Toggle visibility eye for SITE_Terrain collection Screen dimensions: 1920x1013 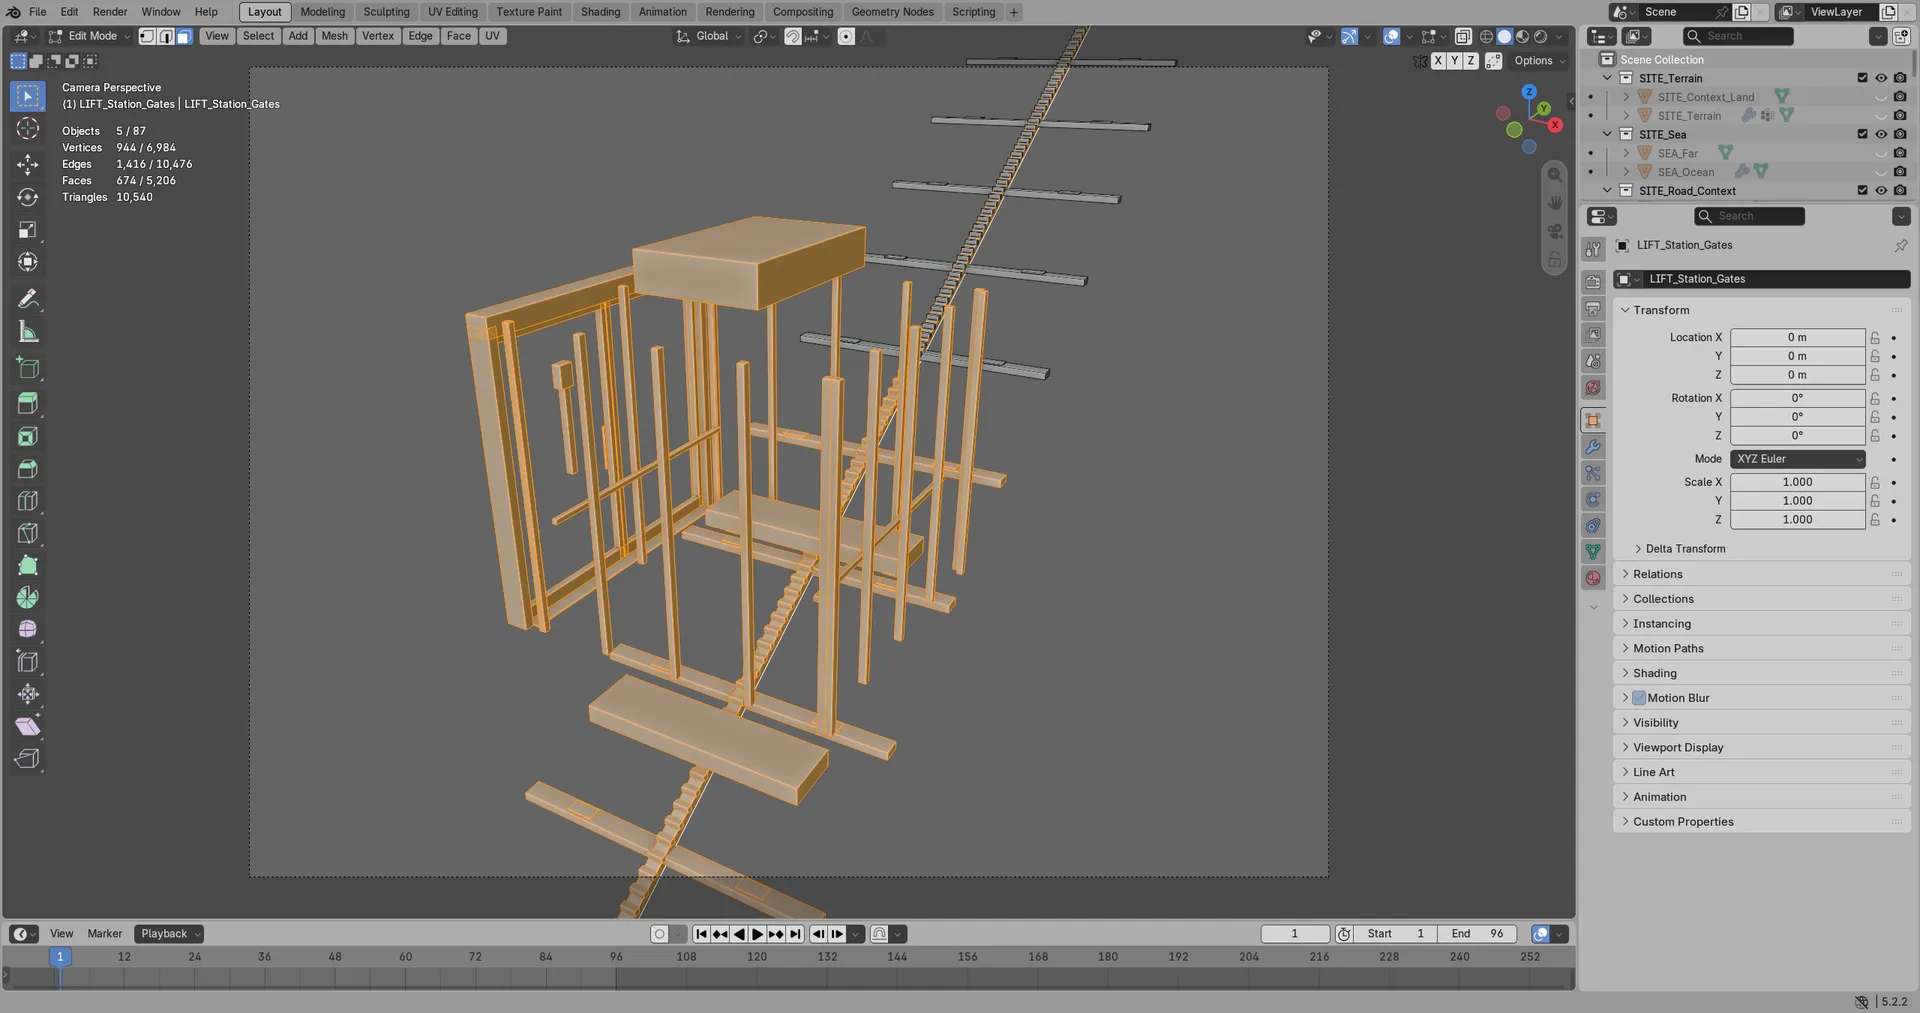click(1881, 78)
